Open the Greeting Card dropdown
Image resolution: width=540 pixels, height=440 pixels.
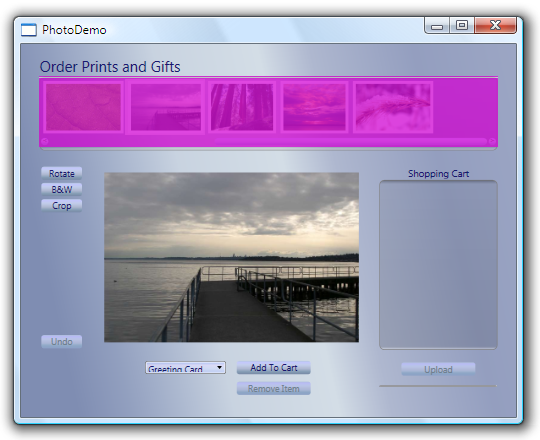click(x=185, y=368)
